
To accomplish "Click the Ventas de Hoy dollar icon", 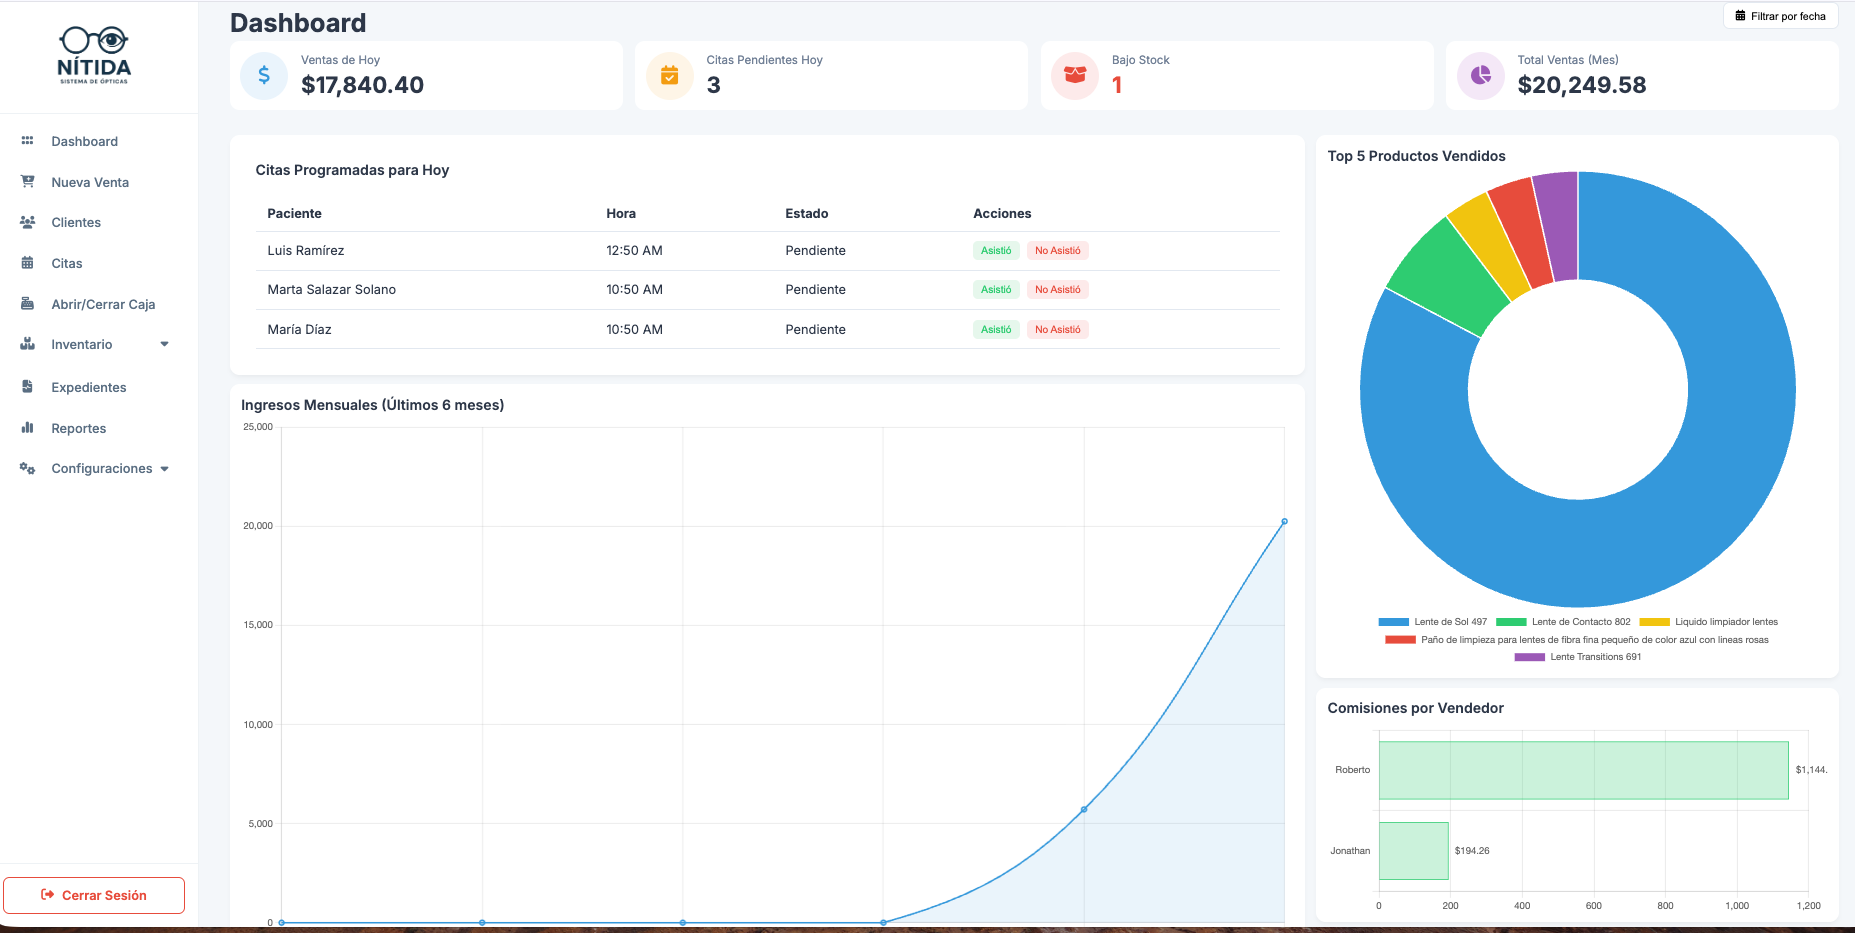I will point(264,75).
